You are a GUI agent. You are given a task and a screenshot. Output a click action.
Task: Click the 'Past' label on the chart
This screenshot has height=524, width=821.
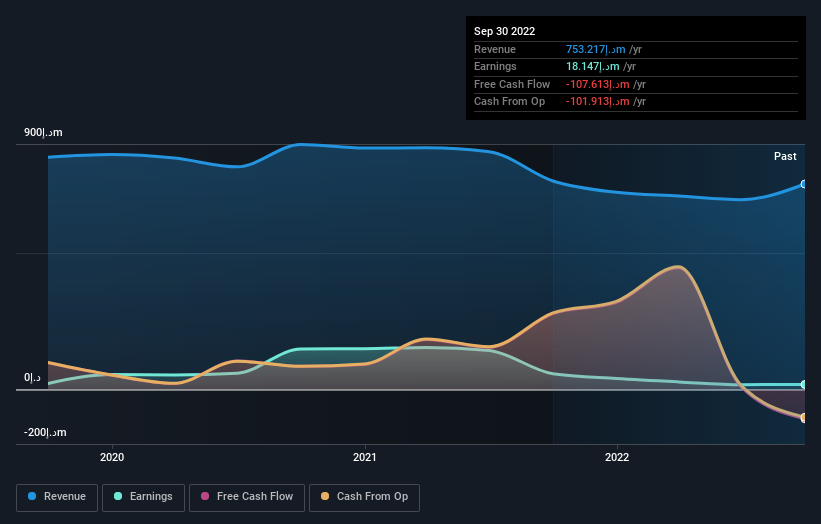[785, 156]
